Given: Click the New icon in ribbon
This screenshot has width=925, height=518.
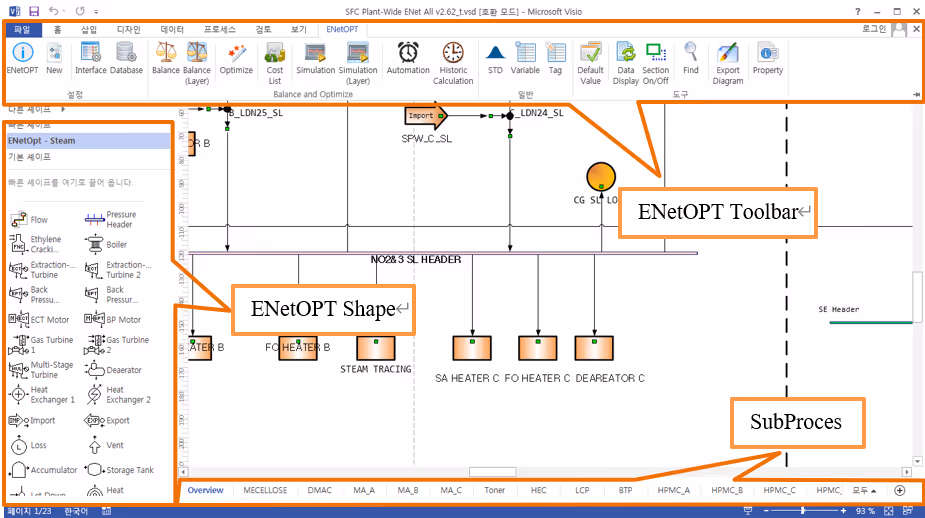Looking at the screenshot, I should (x=54, y=58).
